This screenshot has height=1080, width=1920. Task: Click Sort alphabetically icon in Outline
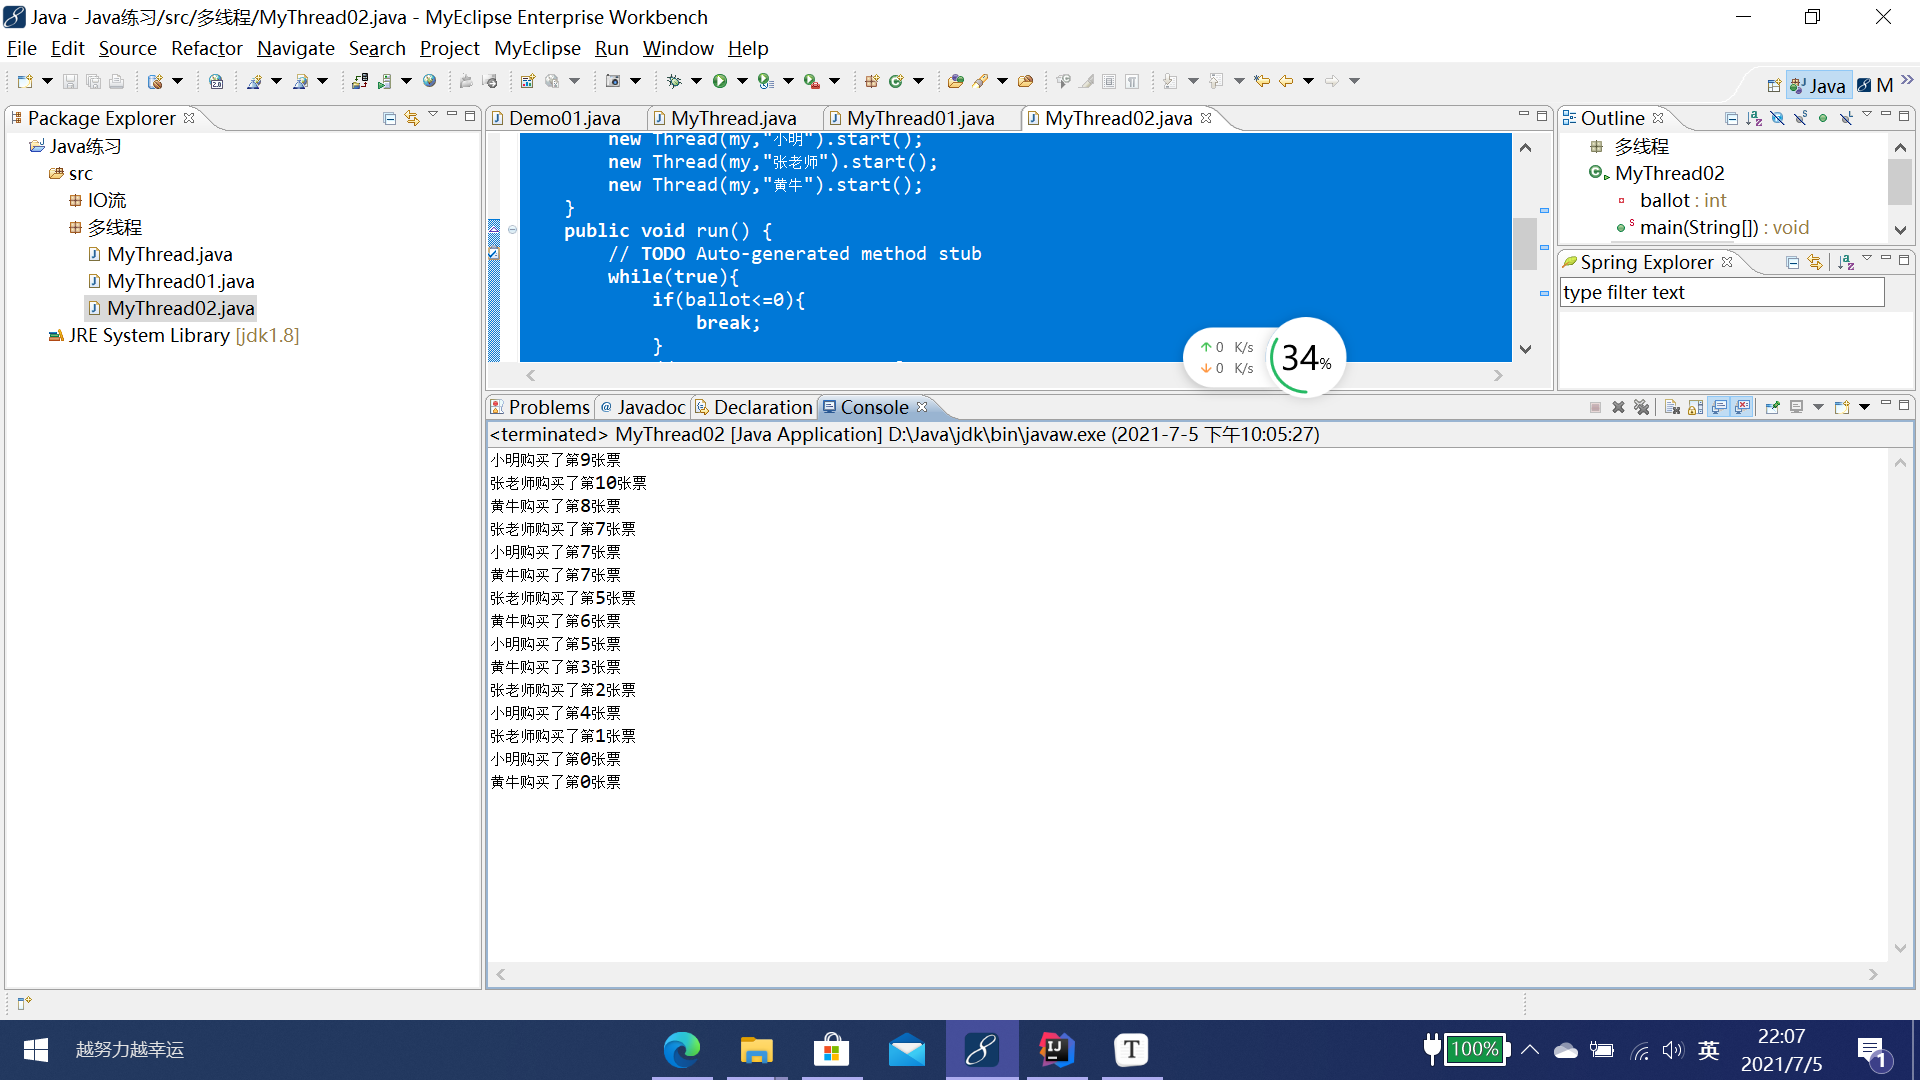[x=1754, y=118]
